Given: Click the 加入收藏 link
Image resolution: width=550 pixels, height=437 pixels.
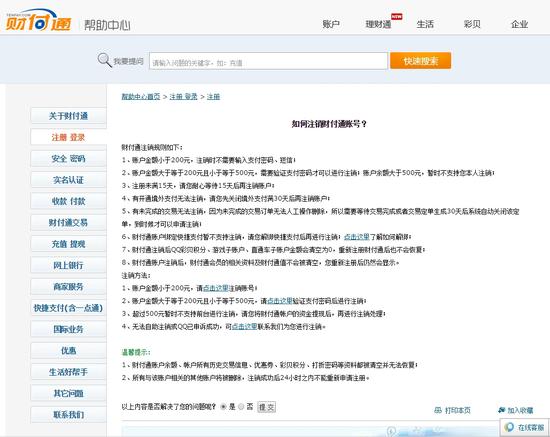Looking at the screenshot, I should tap(520, 410).
